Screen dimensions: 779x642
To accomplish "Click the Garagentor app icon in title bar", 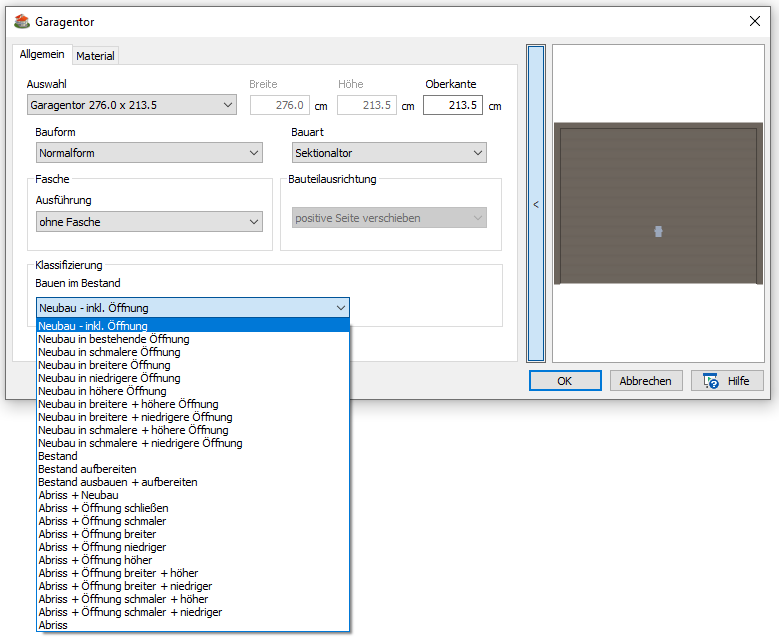I will click(x=21, y=21).
